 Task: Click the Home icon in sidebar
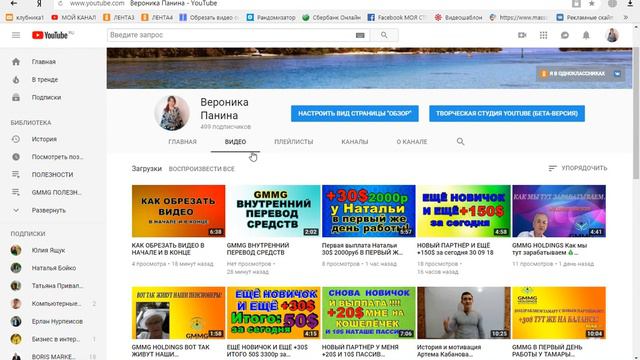[16, 62]
